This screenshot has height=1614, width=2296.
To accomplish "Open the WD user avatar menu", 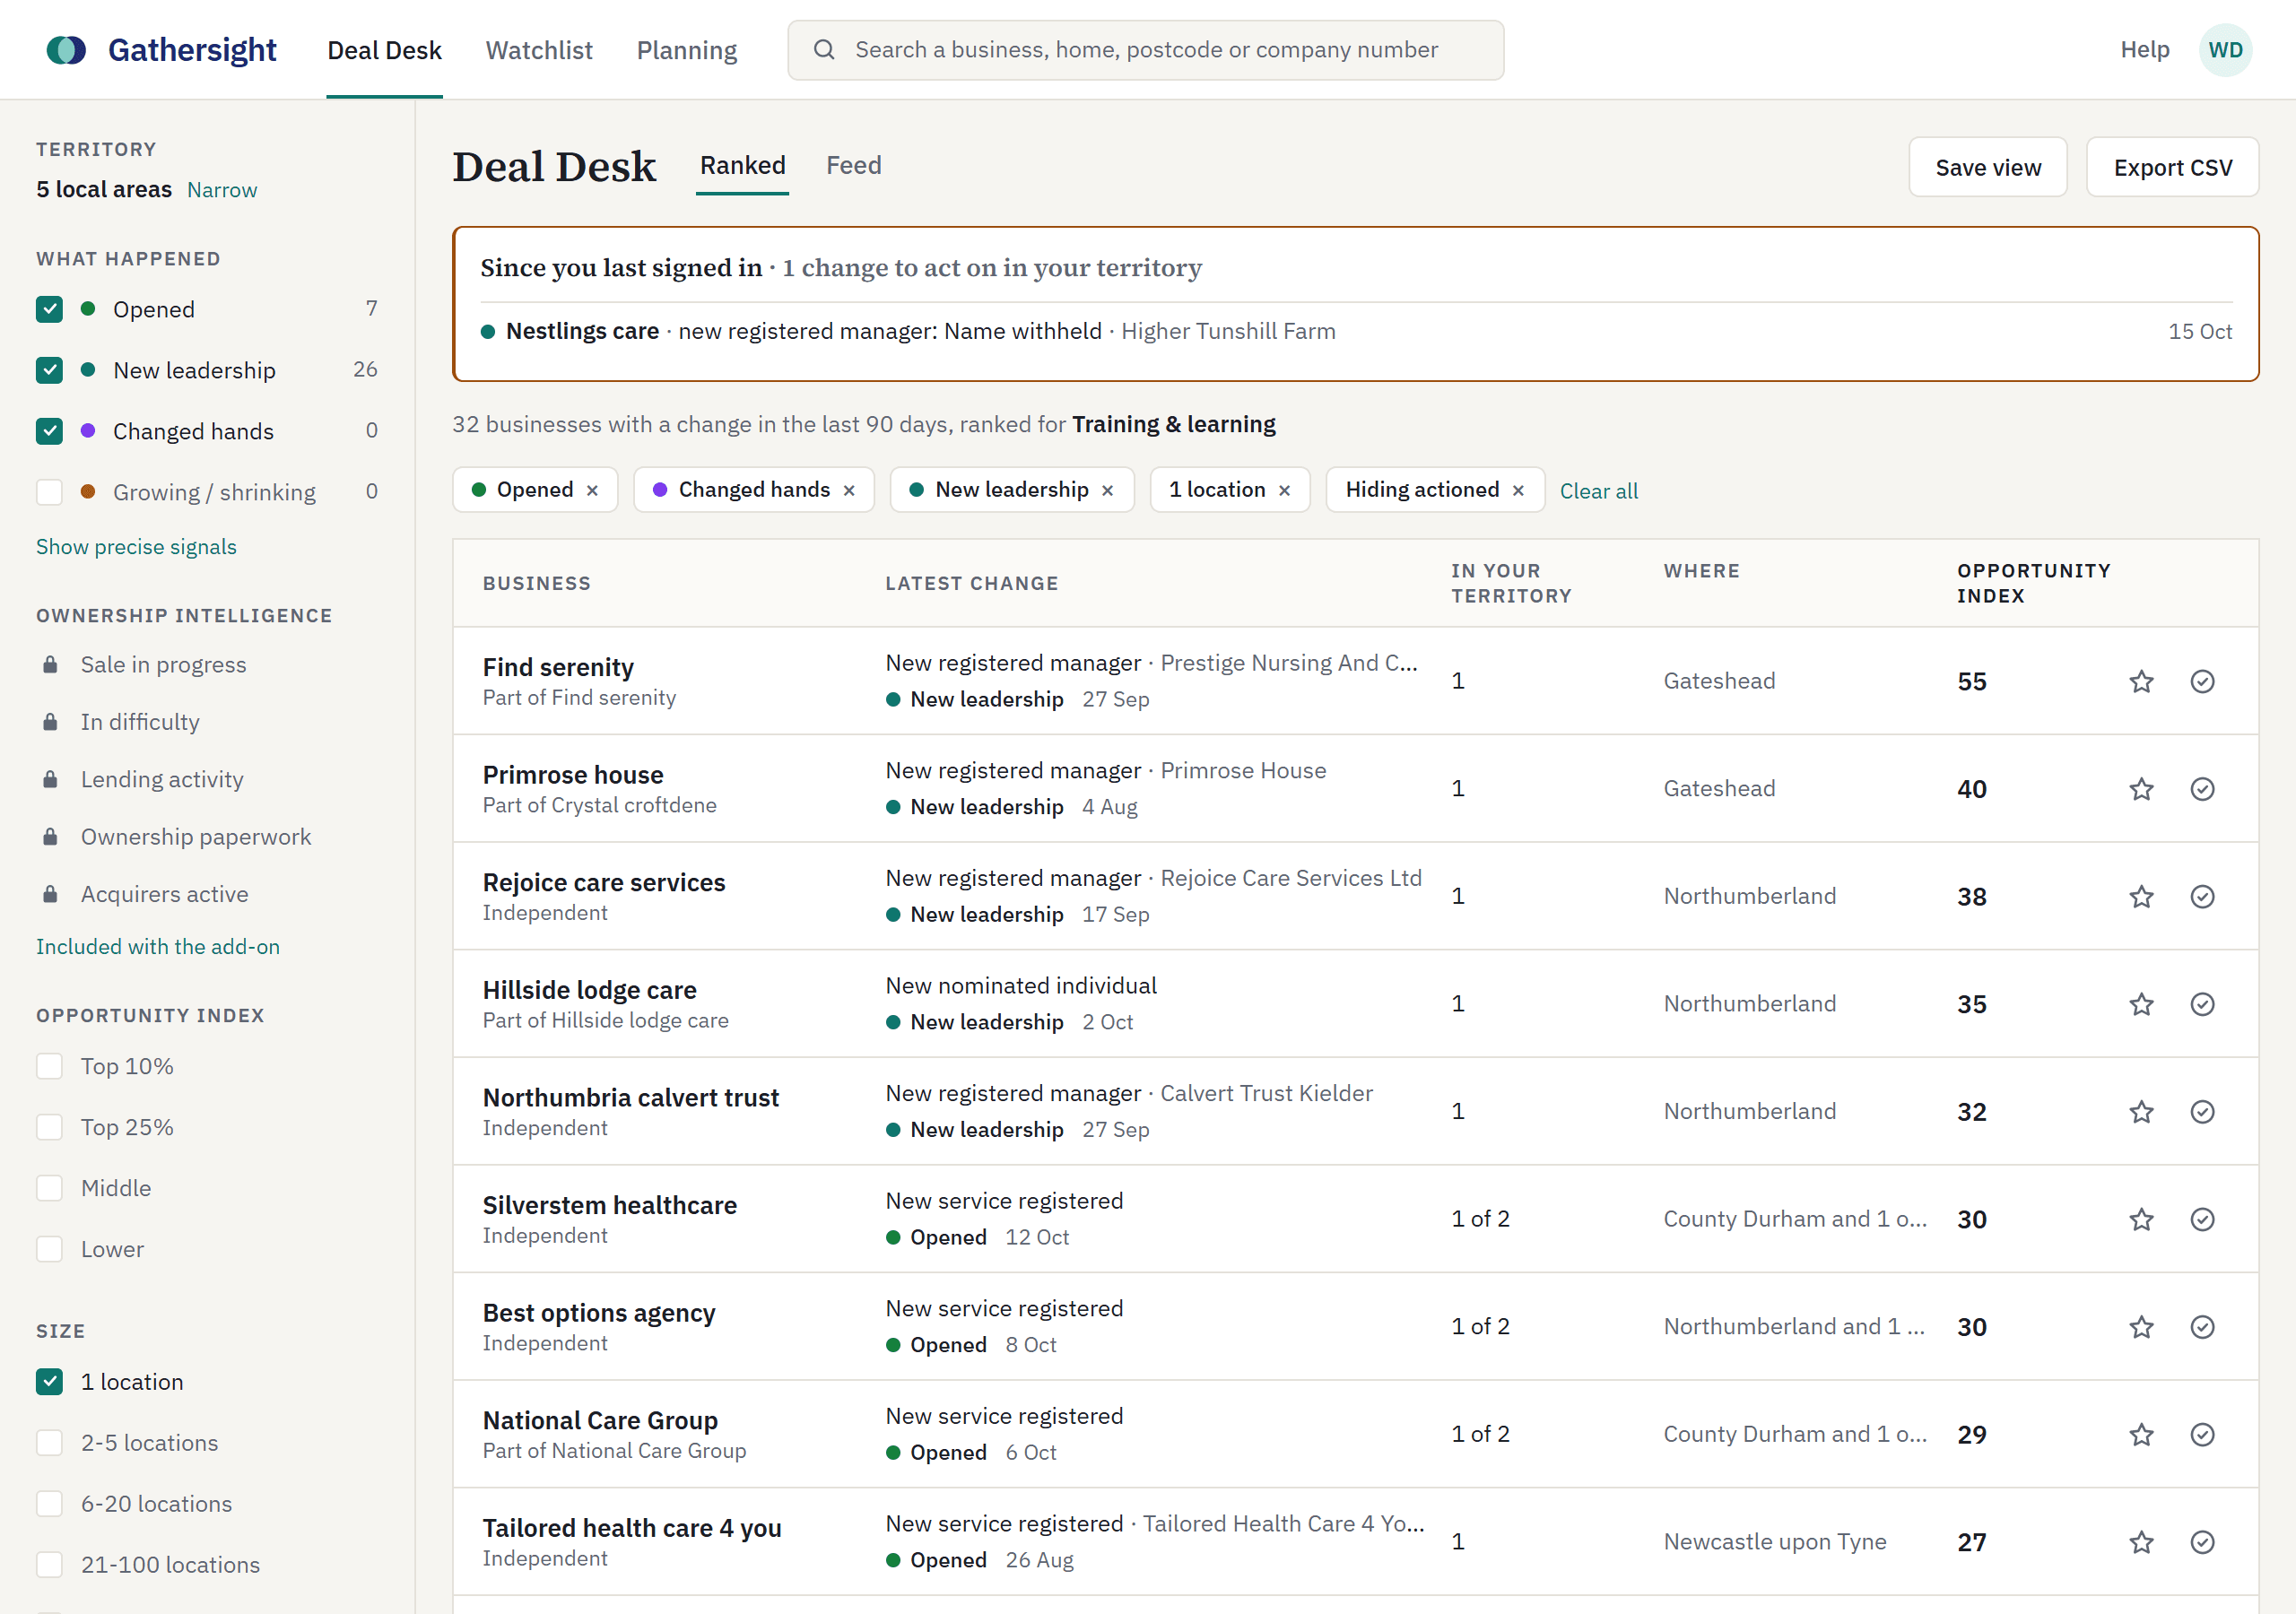I will (x=2225, y=50).
